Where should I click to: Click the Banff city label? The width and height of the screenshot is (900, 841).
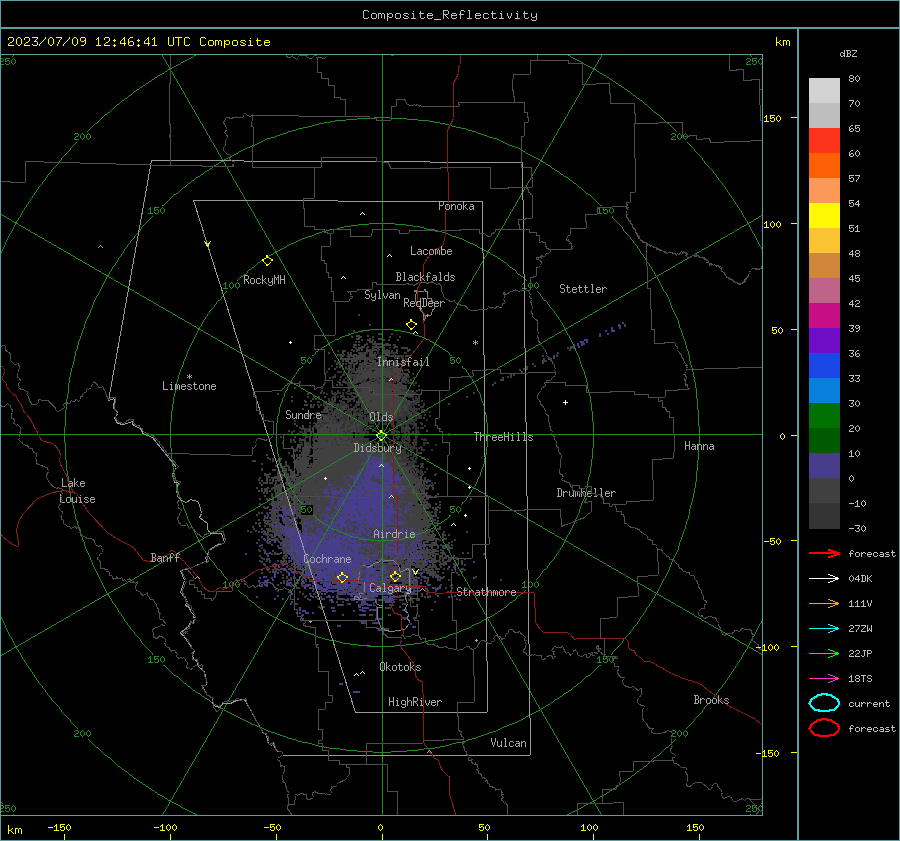pyautogui.click(x=165, y=557)
